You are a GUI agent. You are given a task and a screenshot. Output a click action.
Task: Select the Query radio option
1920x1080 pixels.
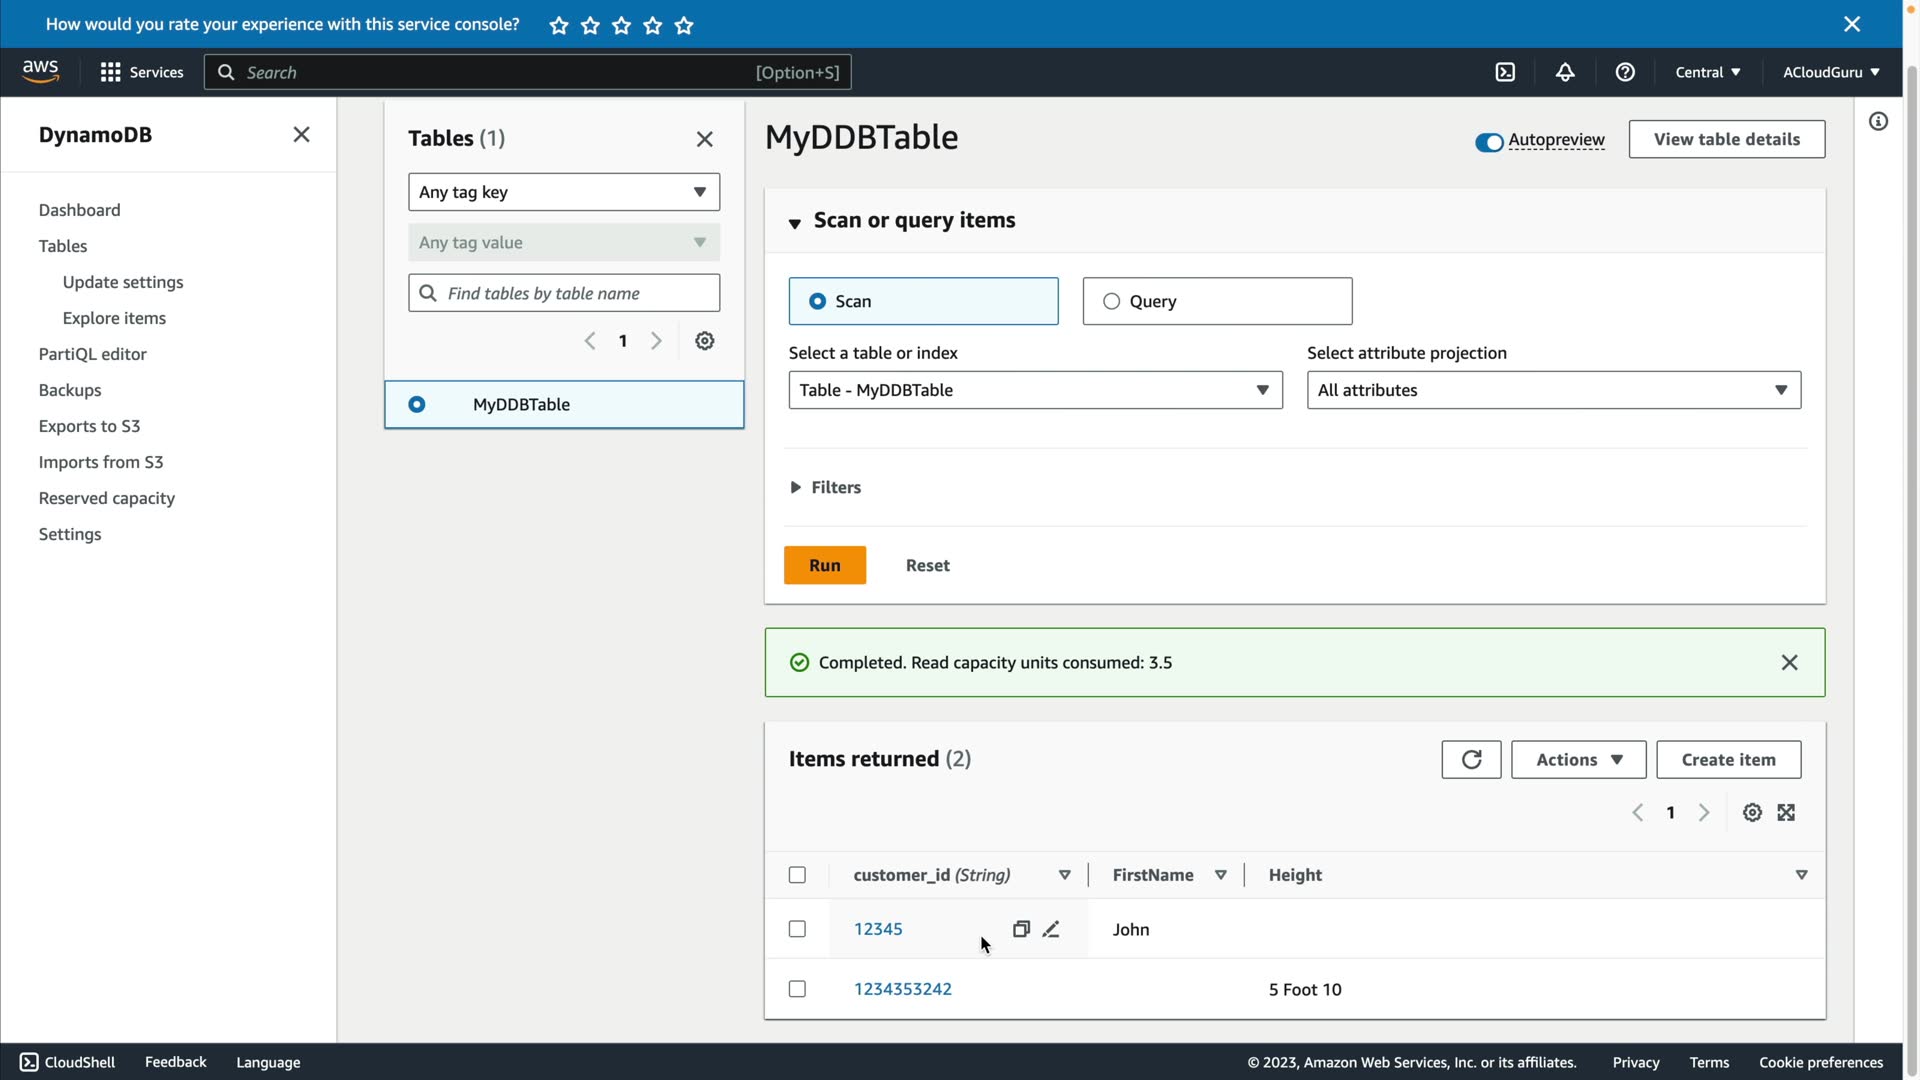click(x=1111, y=301)
